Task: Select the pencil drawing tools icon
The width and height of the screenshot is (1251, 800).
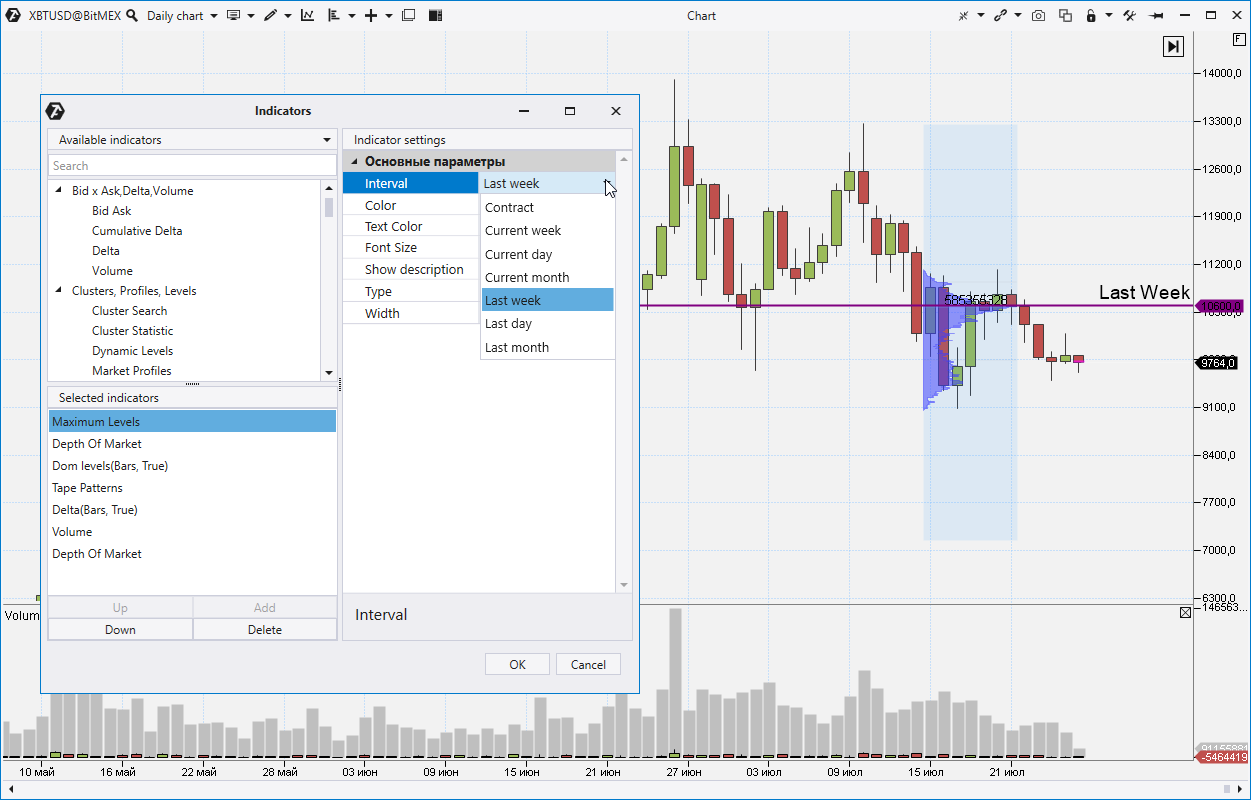Action: click(272, 15)
